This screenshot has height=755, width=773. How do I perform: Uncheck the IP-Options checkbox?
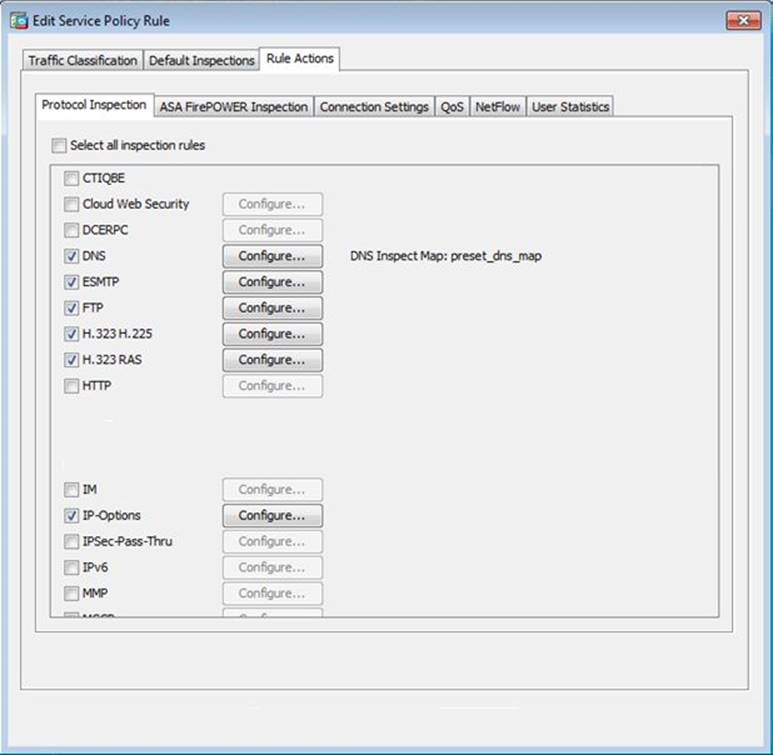click(71, 517)
